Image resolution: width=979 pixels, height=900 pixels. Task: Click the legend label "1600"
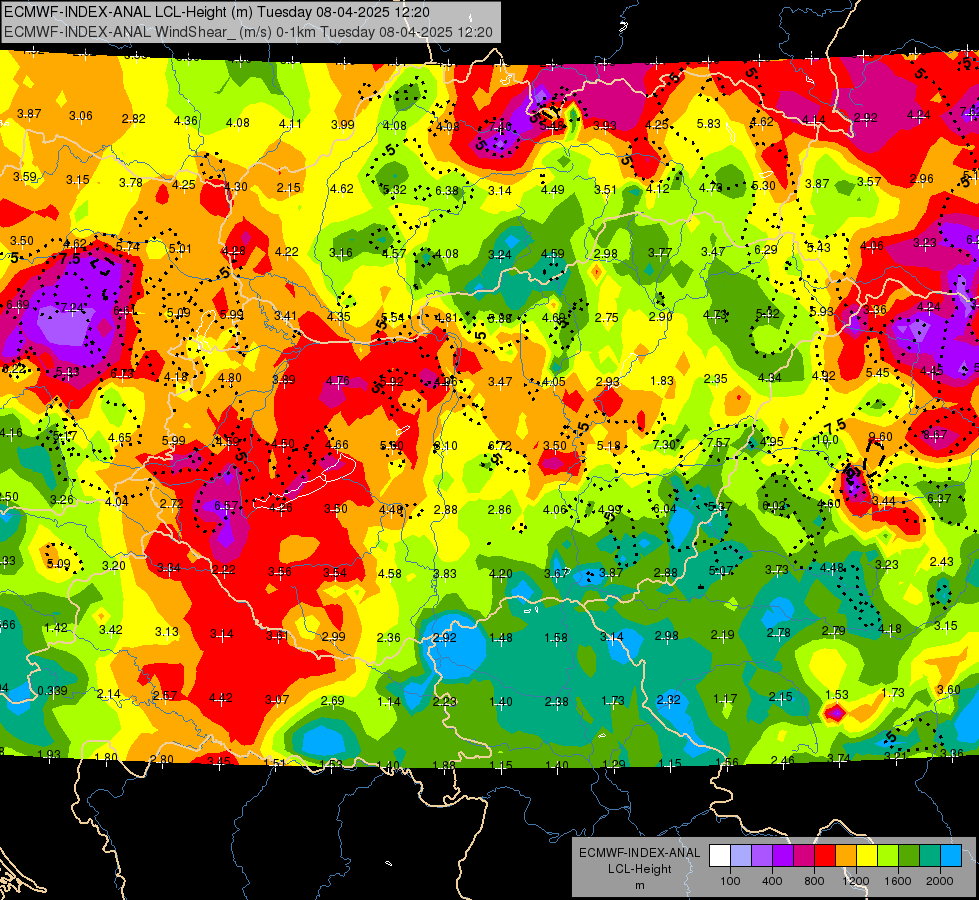898,881
